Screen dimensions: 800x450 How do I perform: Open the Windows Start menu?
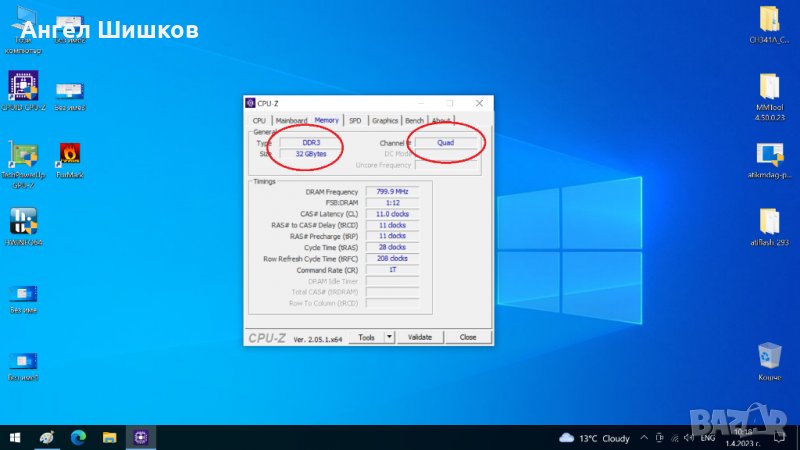coord(15,437)
